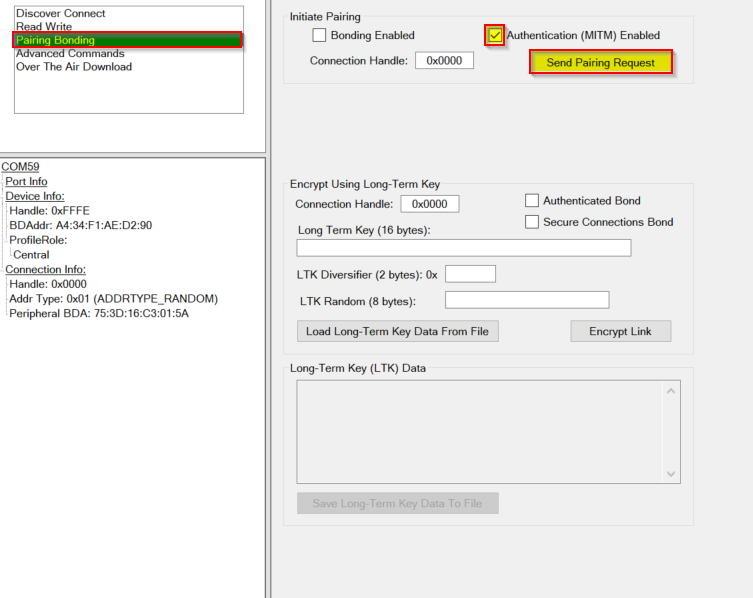This screenshot has width=753, height=598.
Task: Enable the Bonding Enabled checkbox
Action: tap(320, 36)
